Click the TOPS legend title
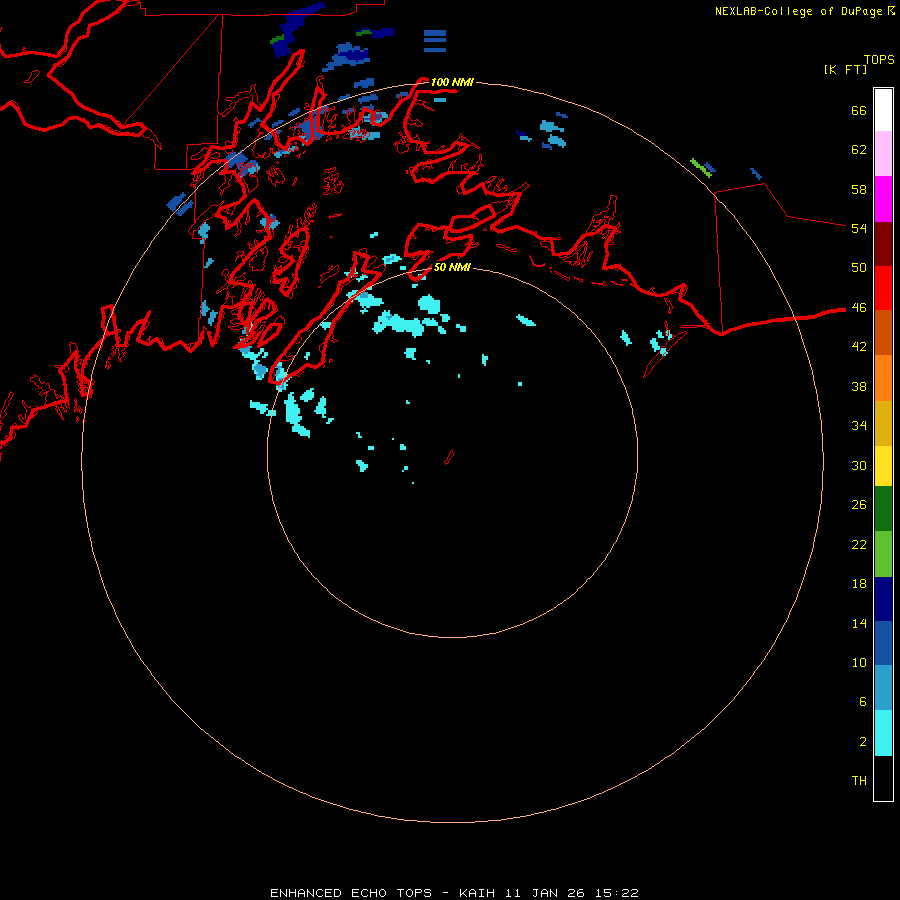Viewport: 900px width, 900px height. pyautogui.click(x=879, y=59)
